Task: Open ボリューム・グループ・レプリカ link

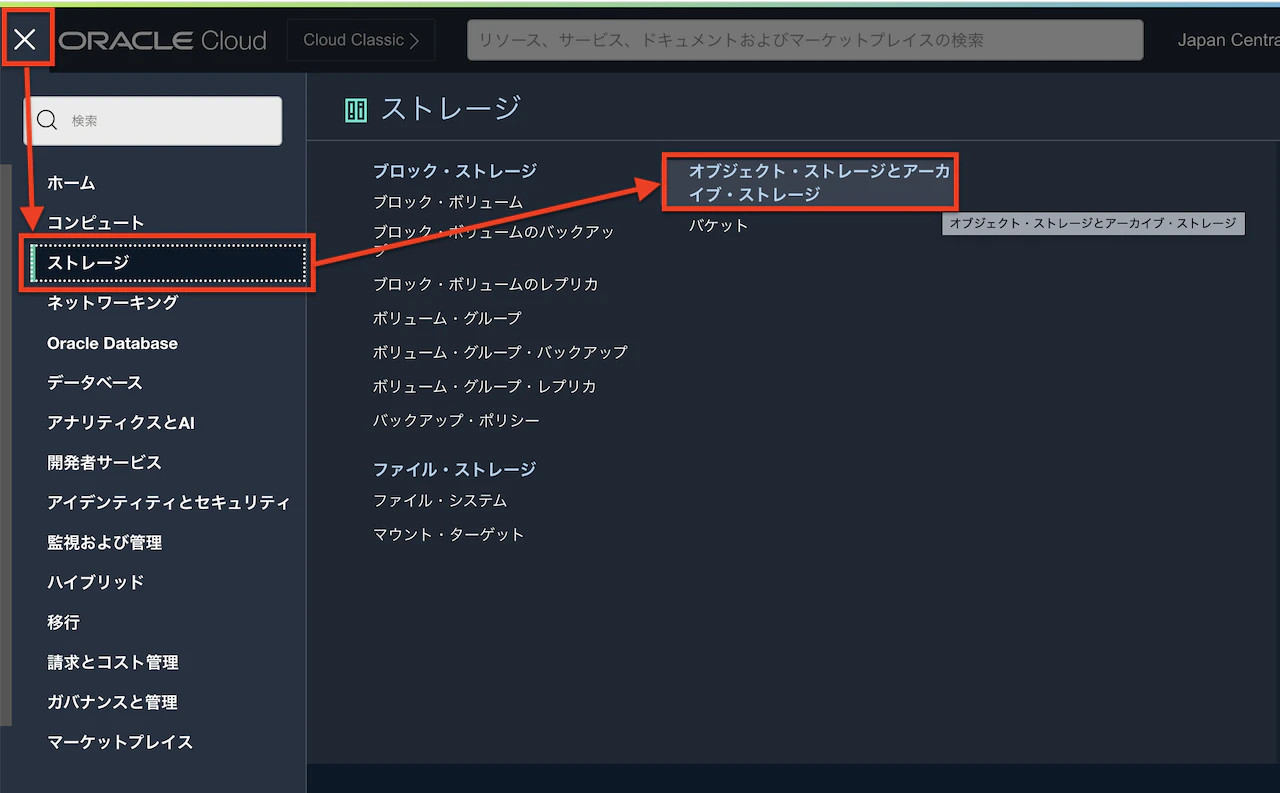Action: coord(485,386)
